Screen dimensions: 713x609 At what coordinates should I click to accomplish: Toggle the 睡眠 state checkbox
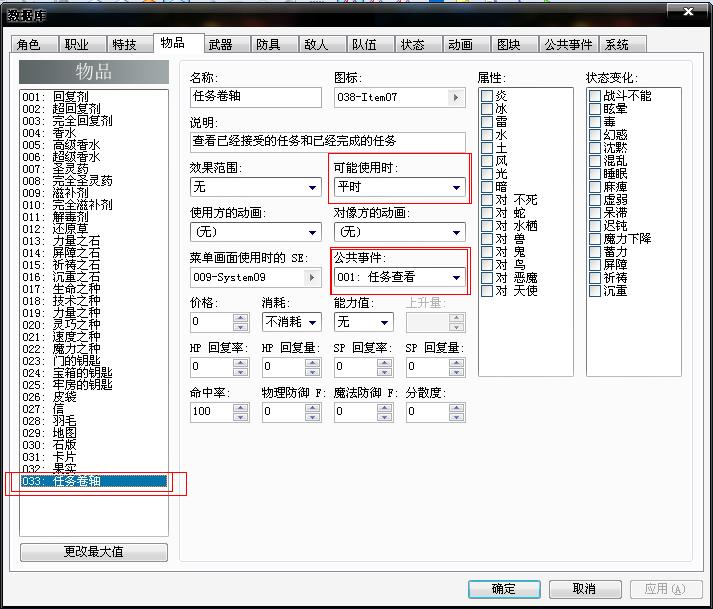(595, 174)
